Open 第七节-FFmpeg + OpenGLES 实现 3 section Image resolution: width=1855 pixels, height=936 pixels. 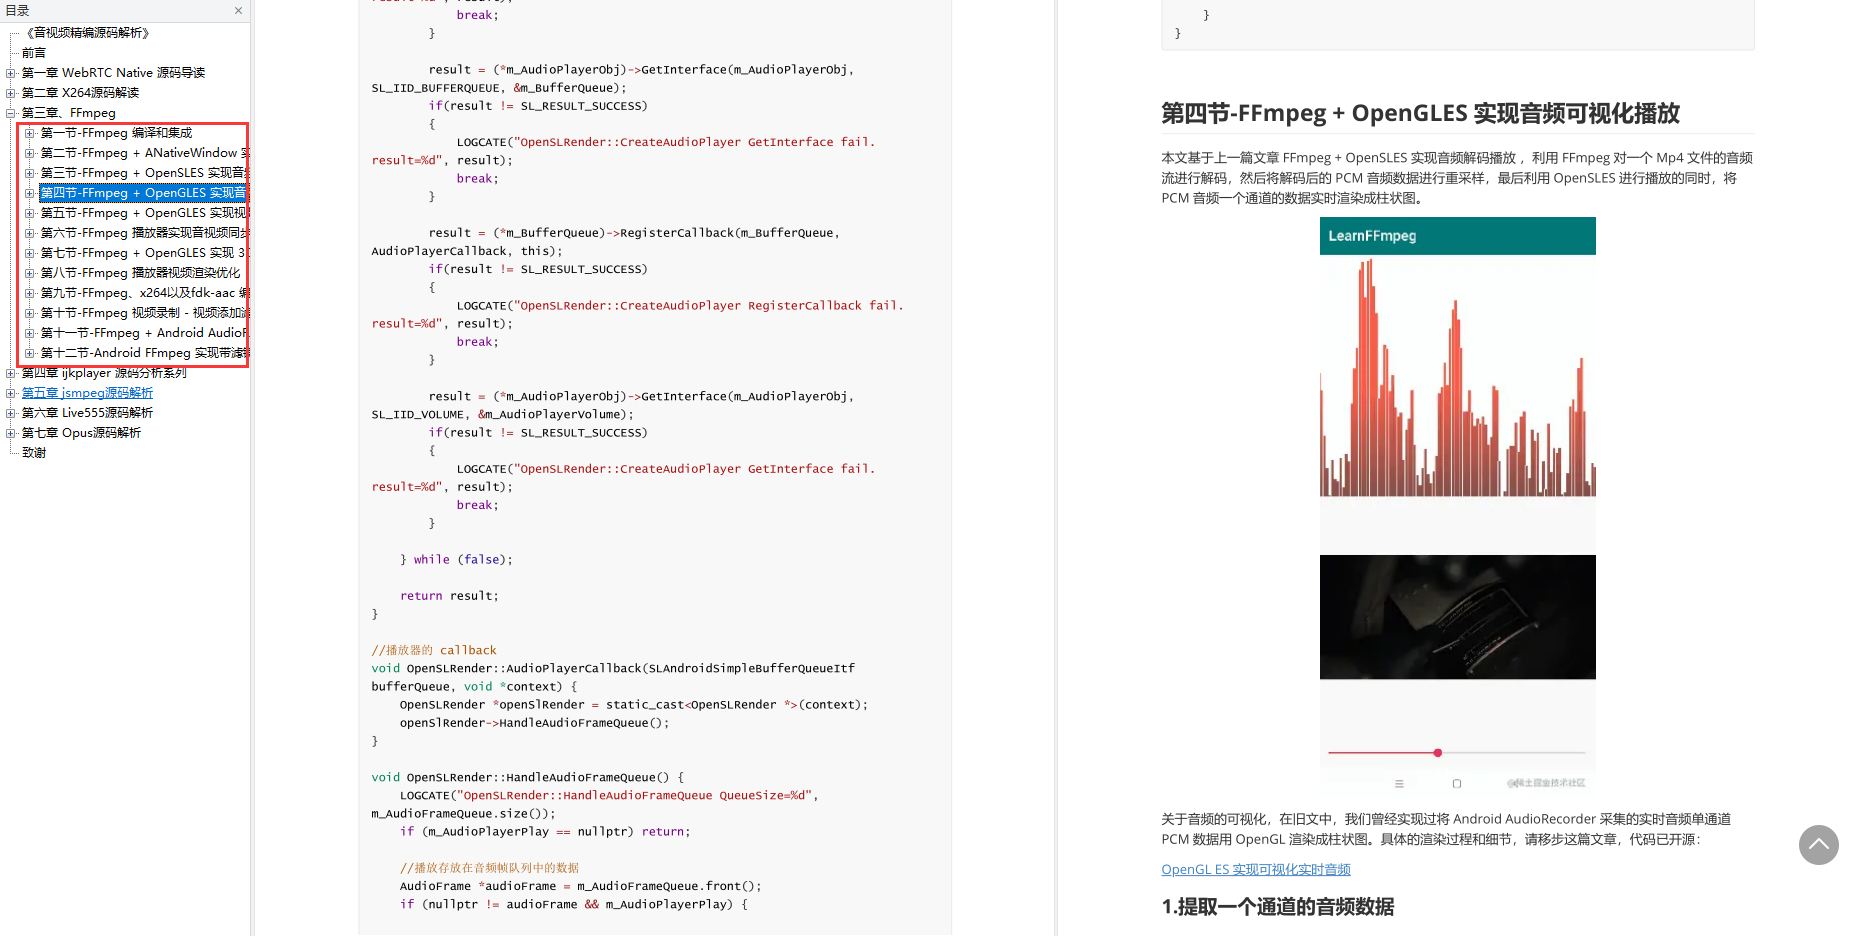click(144, 253)
